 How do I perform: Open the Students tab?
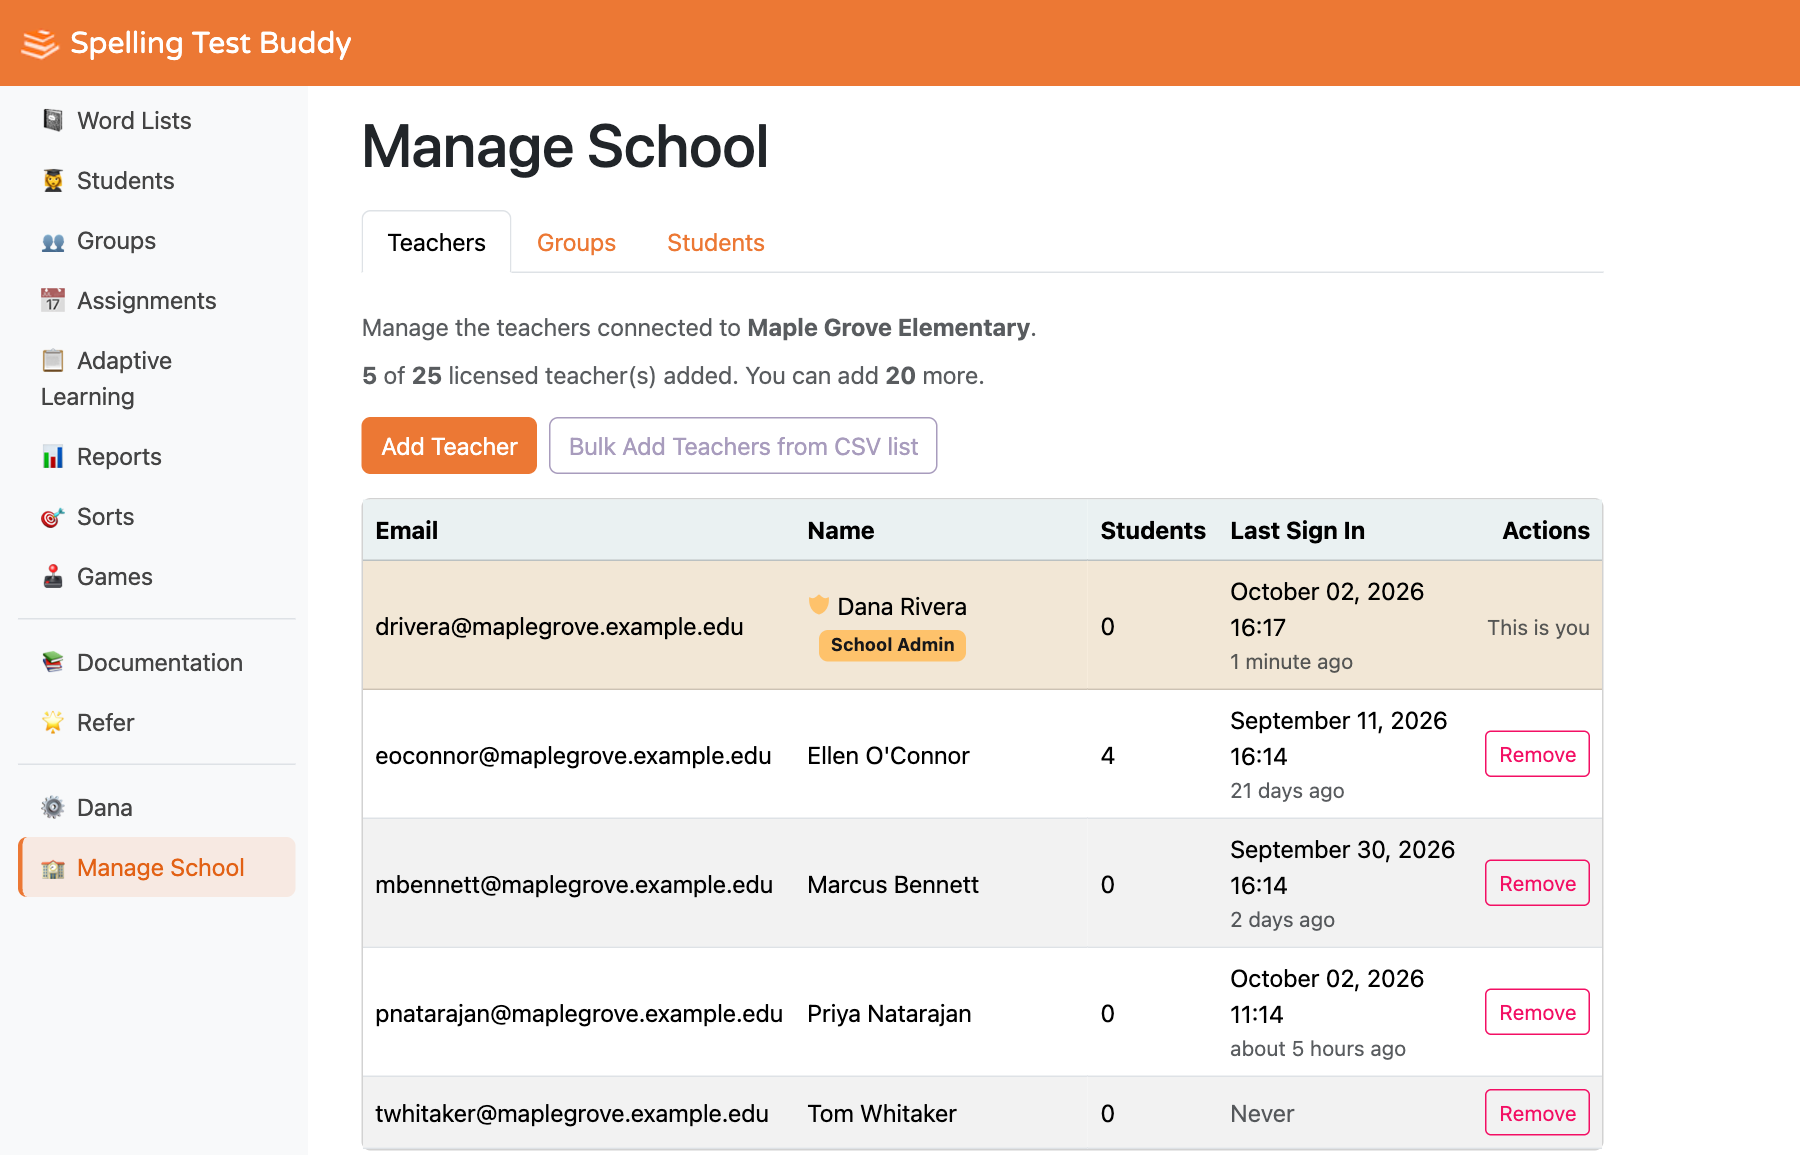tap(716, 242)
